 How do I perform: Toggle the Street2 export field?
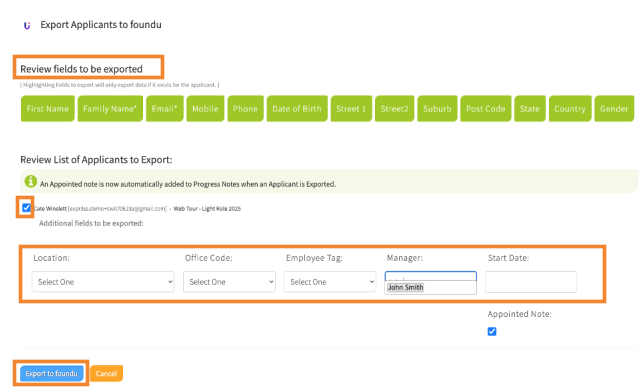[394, 109]
